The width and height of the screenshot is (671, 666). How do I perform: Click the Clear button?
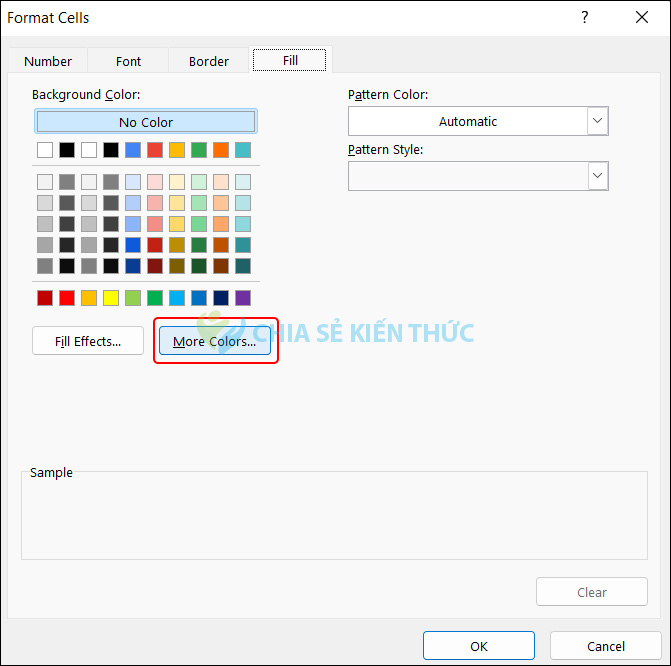[591, 592]
